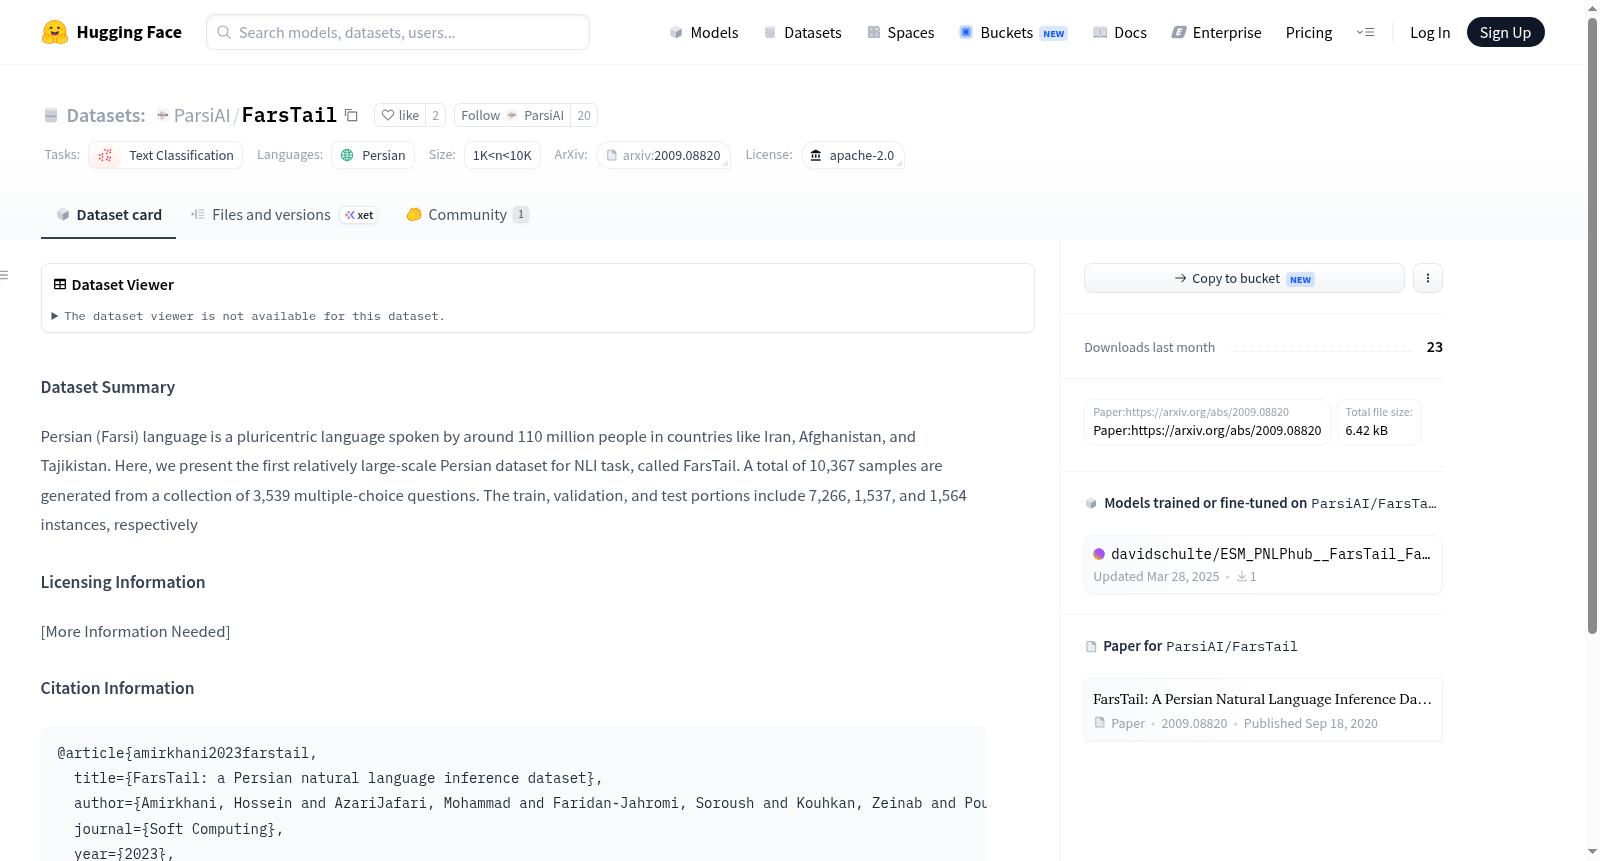The width and height of the screenshot is (1600, 861).
Task: Open the three-dot options menu beside Copy to bucket
Action: (x=1428, y=278)
